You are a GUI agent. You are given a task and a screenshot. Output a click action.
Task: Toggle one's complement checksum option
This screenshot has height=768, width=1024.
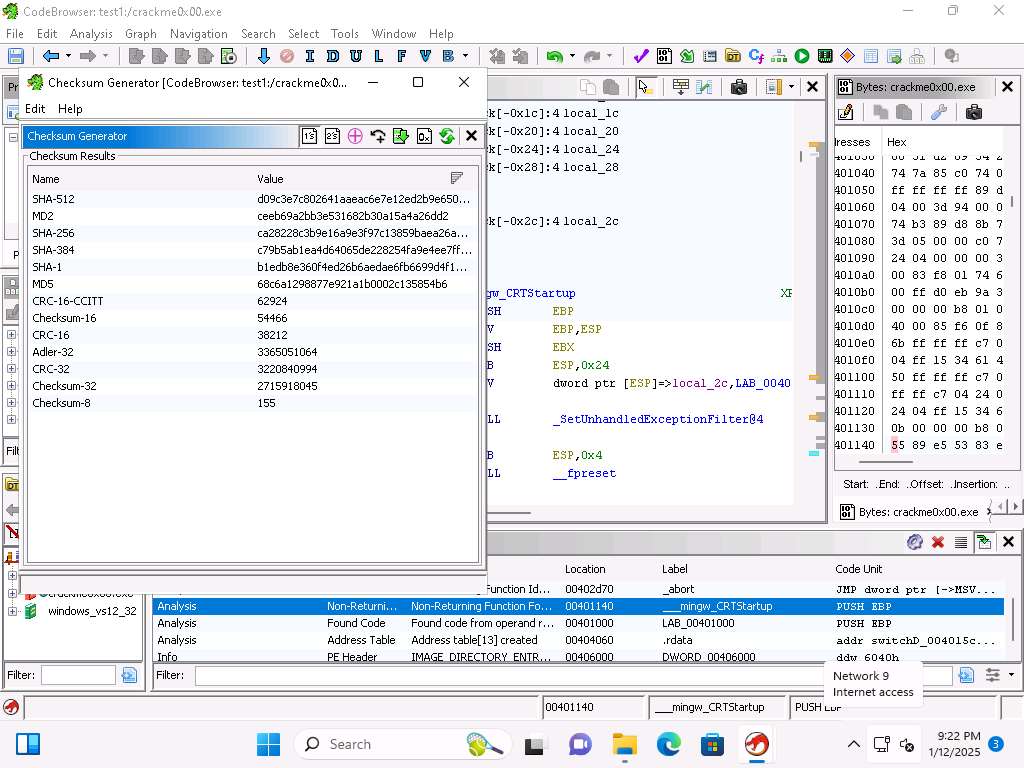click(x=310, y=136)
